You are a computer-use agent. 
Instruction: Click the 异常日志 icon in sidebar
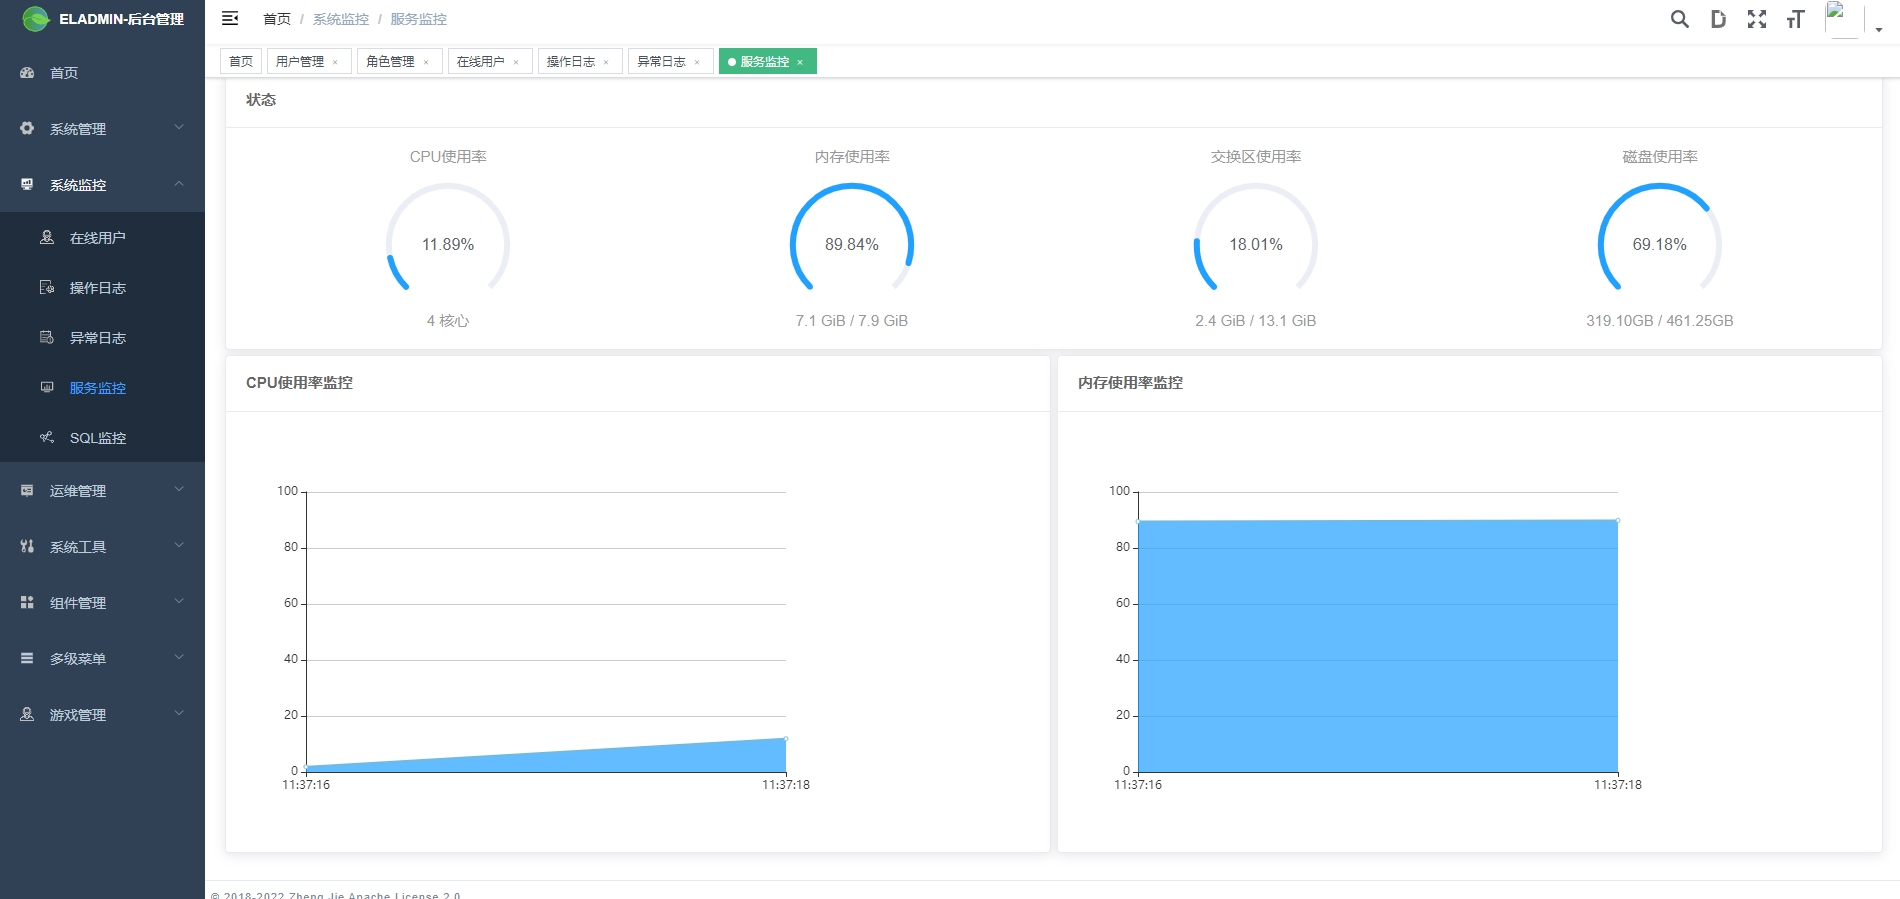point(47,338)
